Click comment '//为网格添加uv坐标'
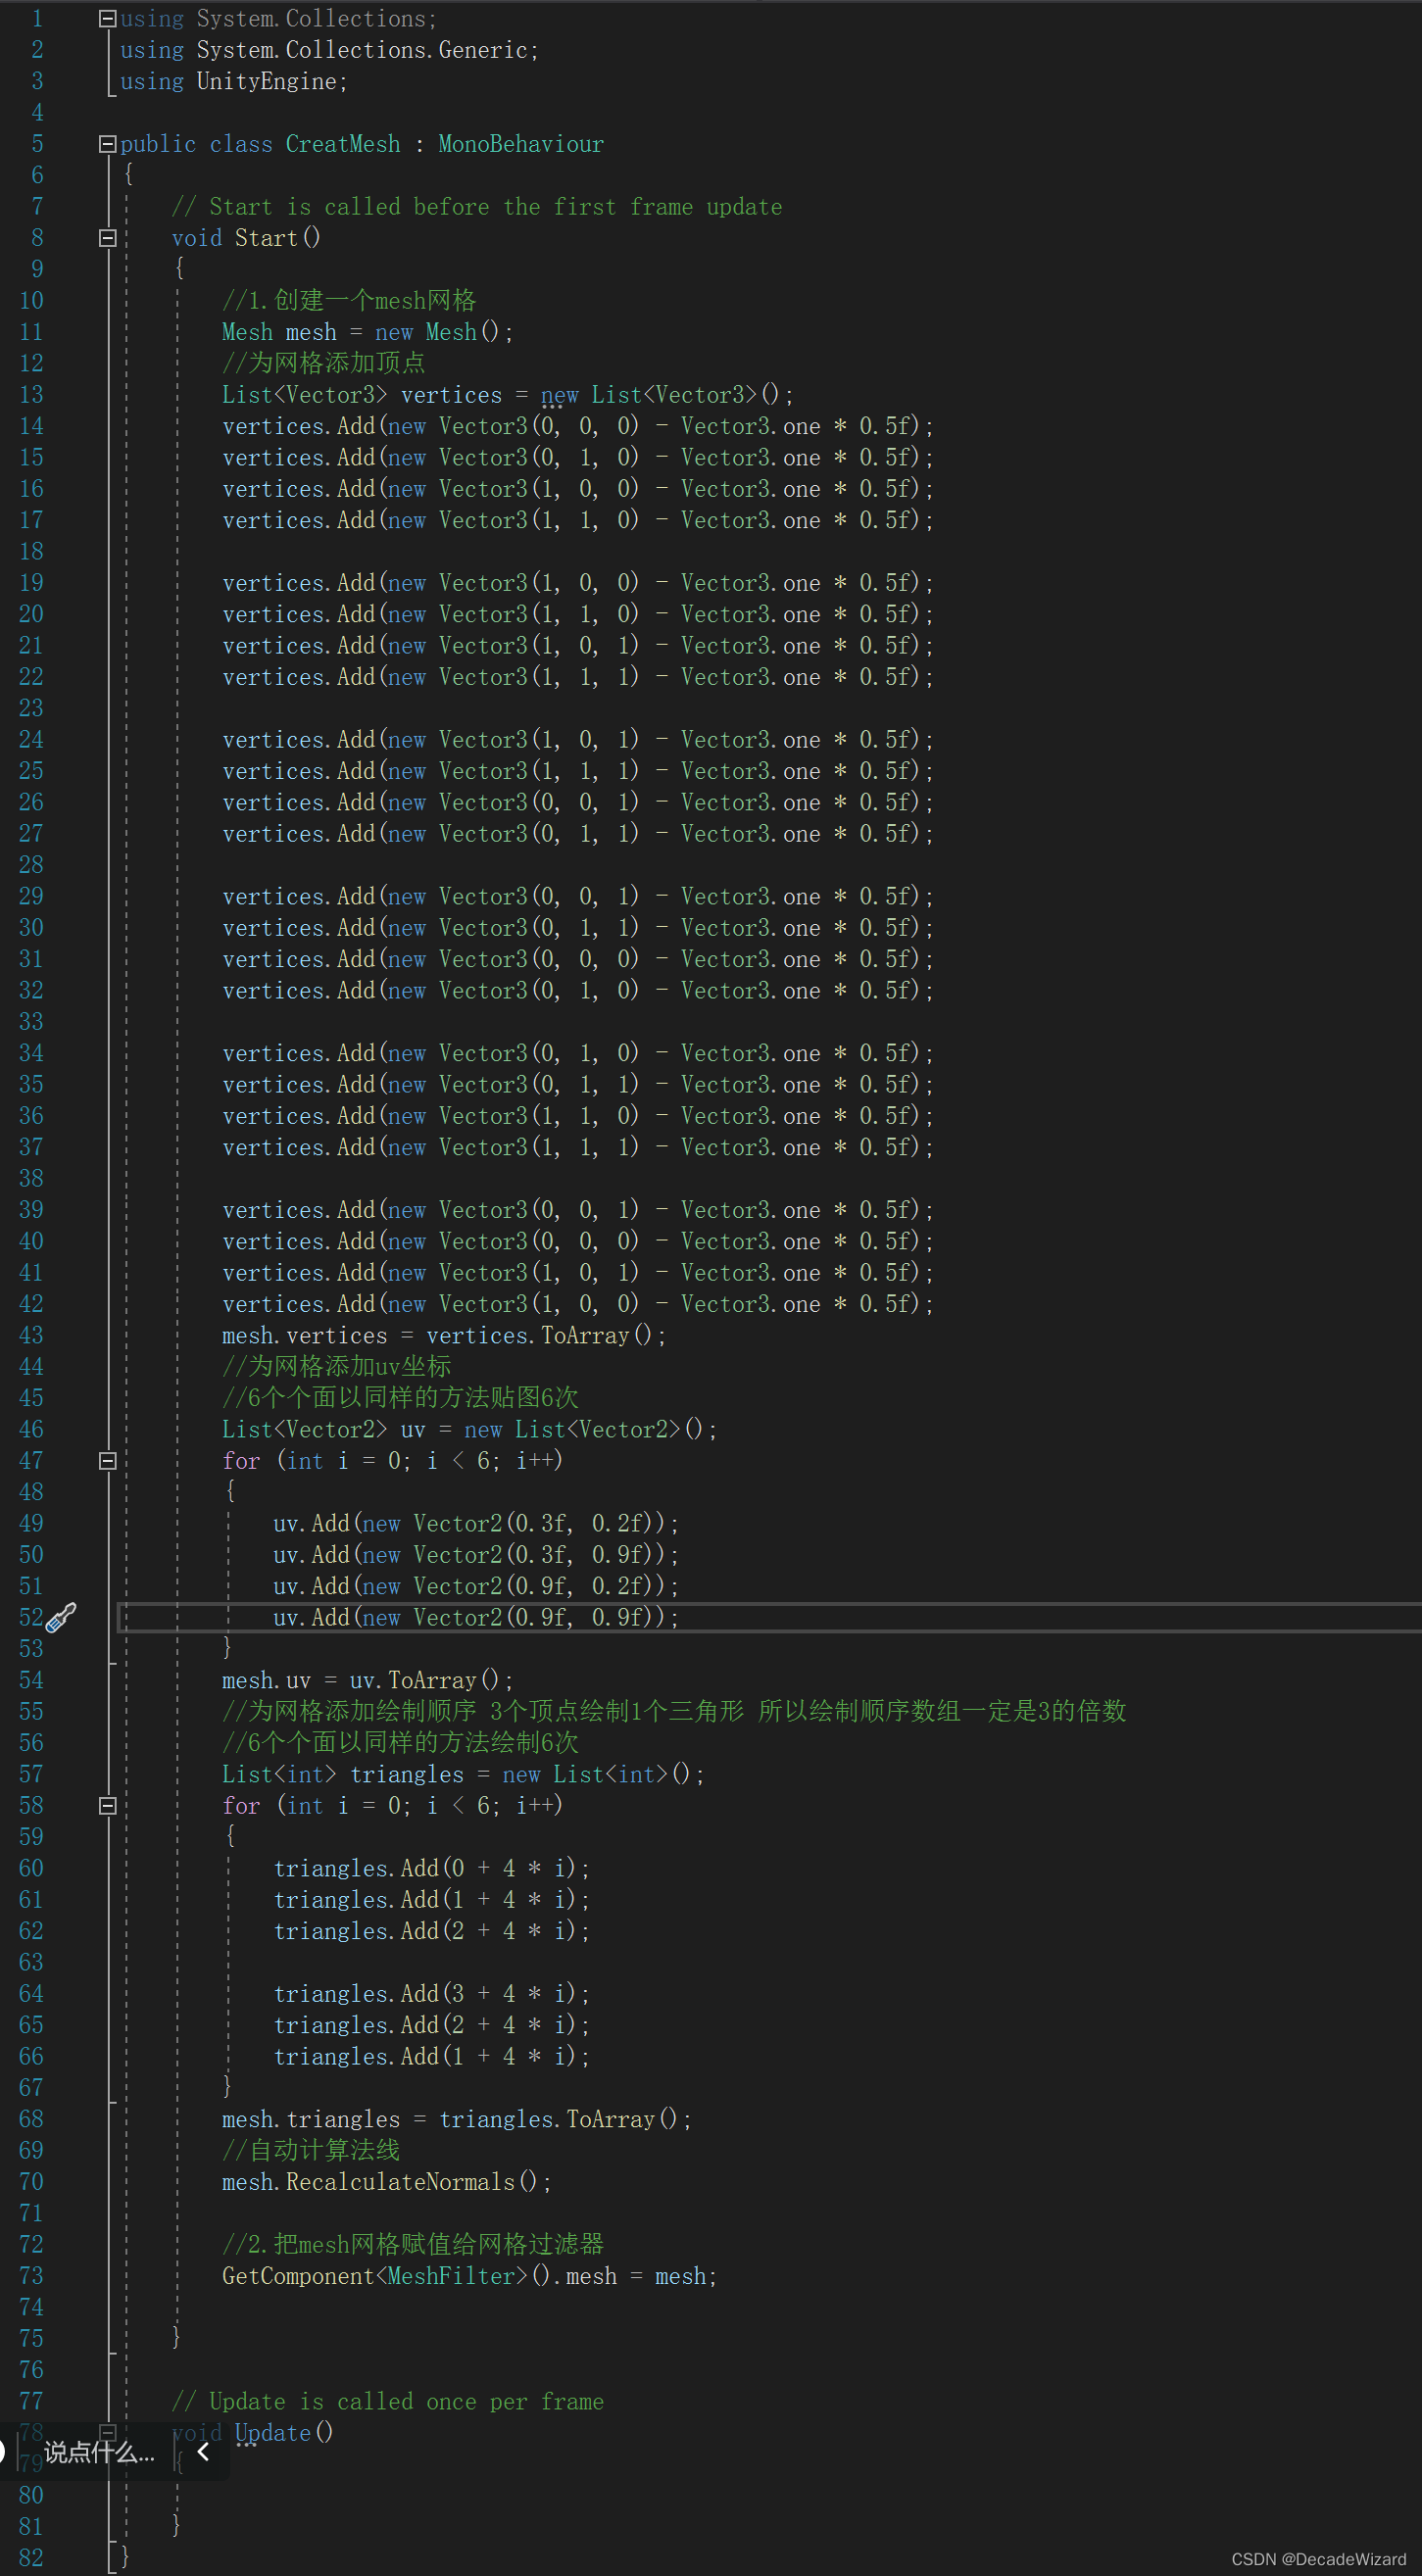1422x2576 pixels. (337, 1366)
